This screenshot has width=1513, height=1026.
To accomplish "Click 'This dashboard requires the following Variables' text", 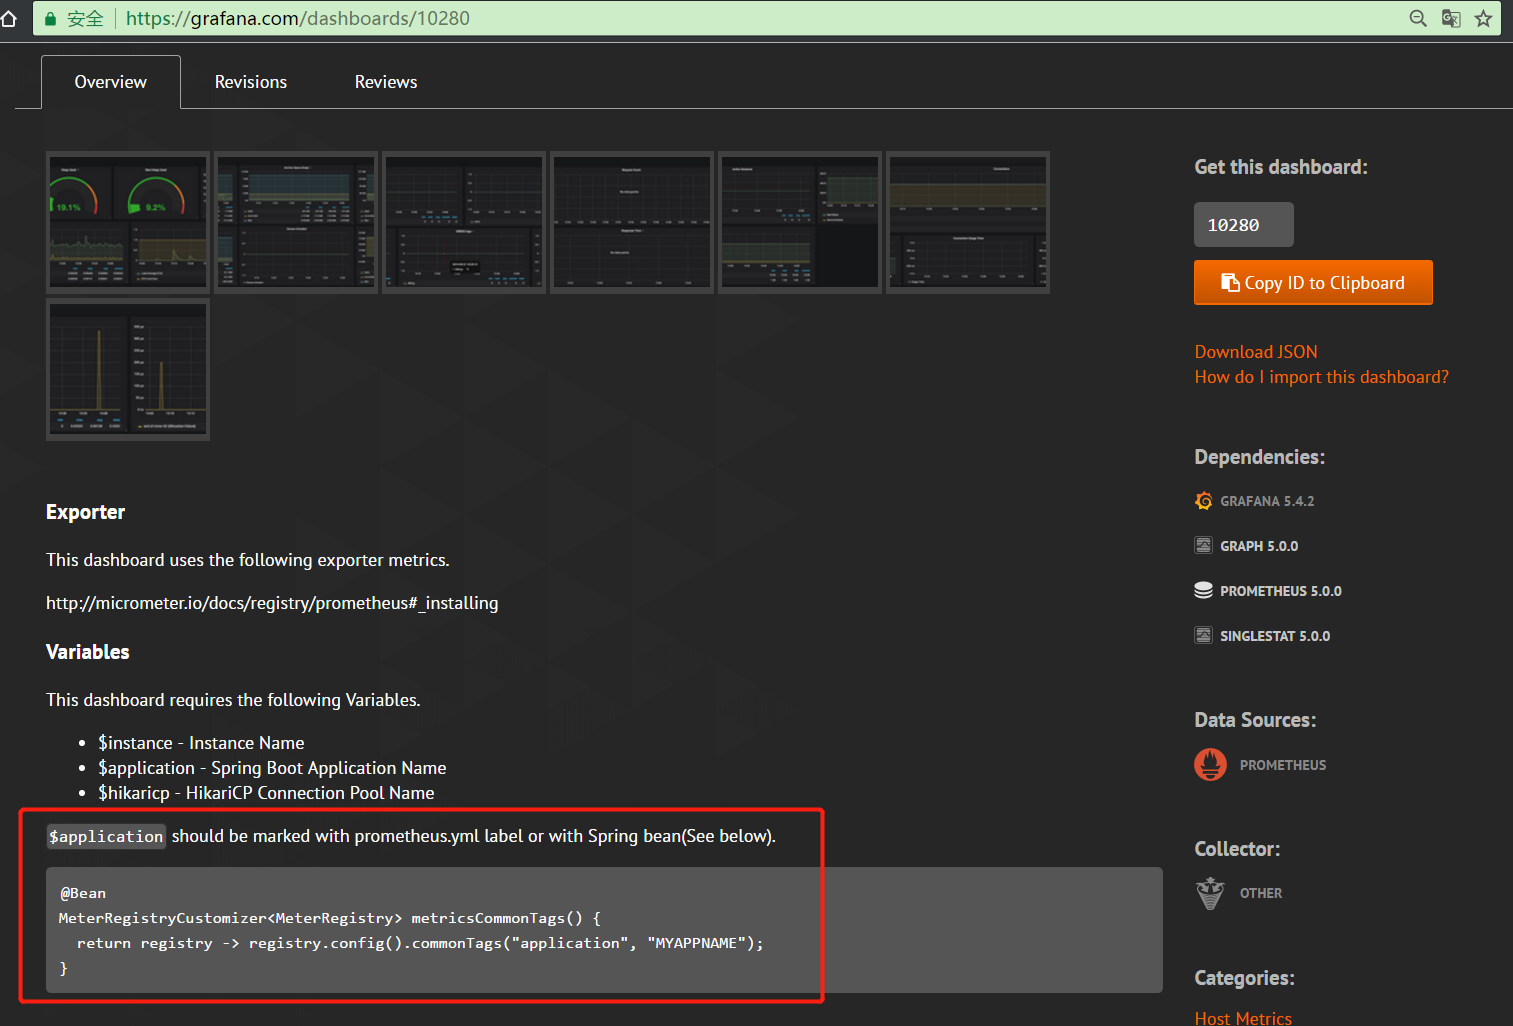I will (x=233, y=700).
